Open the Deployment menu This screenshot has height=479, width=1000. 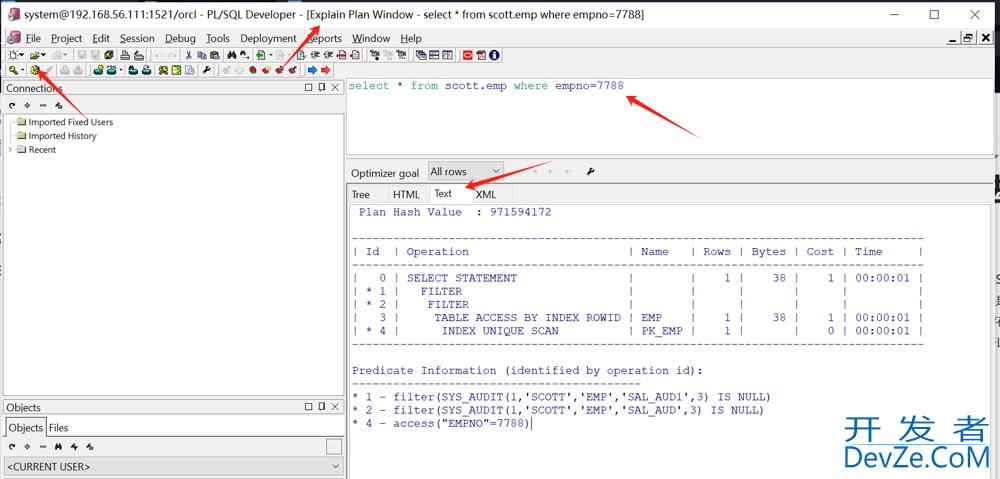(x=268, y=38)
